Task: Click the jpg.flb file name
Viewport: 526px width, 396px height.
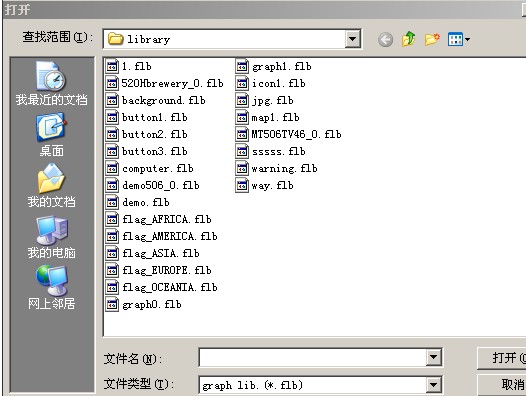Action: (272, 101)
